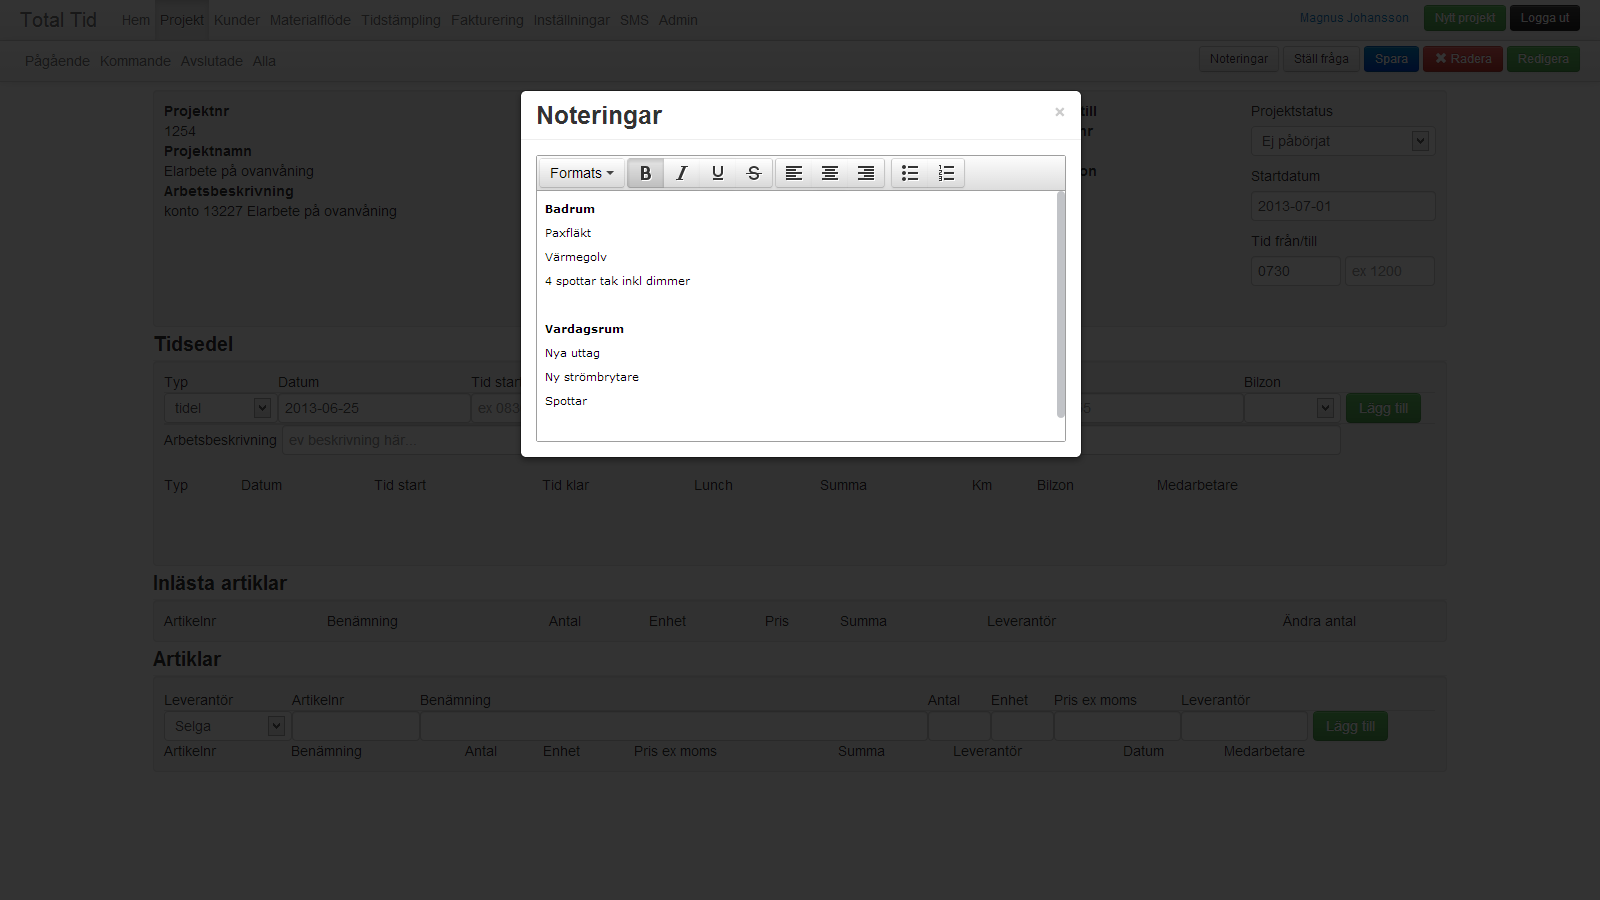Viewport: 1600px width, 900px height.
Task: Click the underline toolbar icon
Action: point(717,173)
